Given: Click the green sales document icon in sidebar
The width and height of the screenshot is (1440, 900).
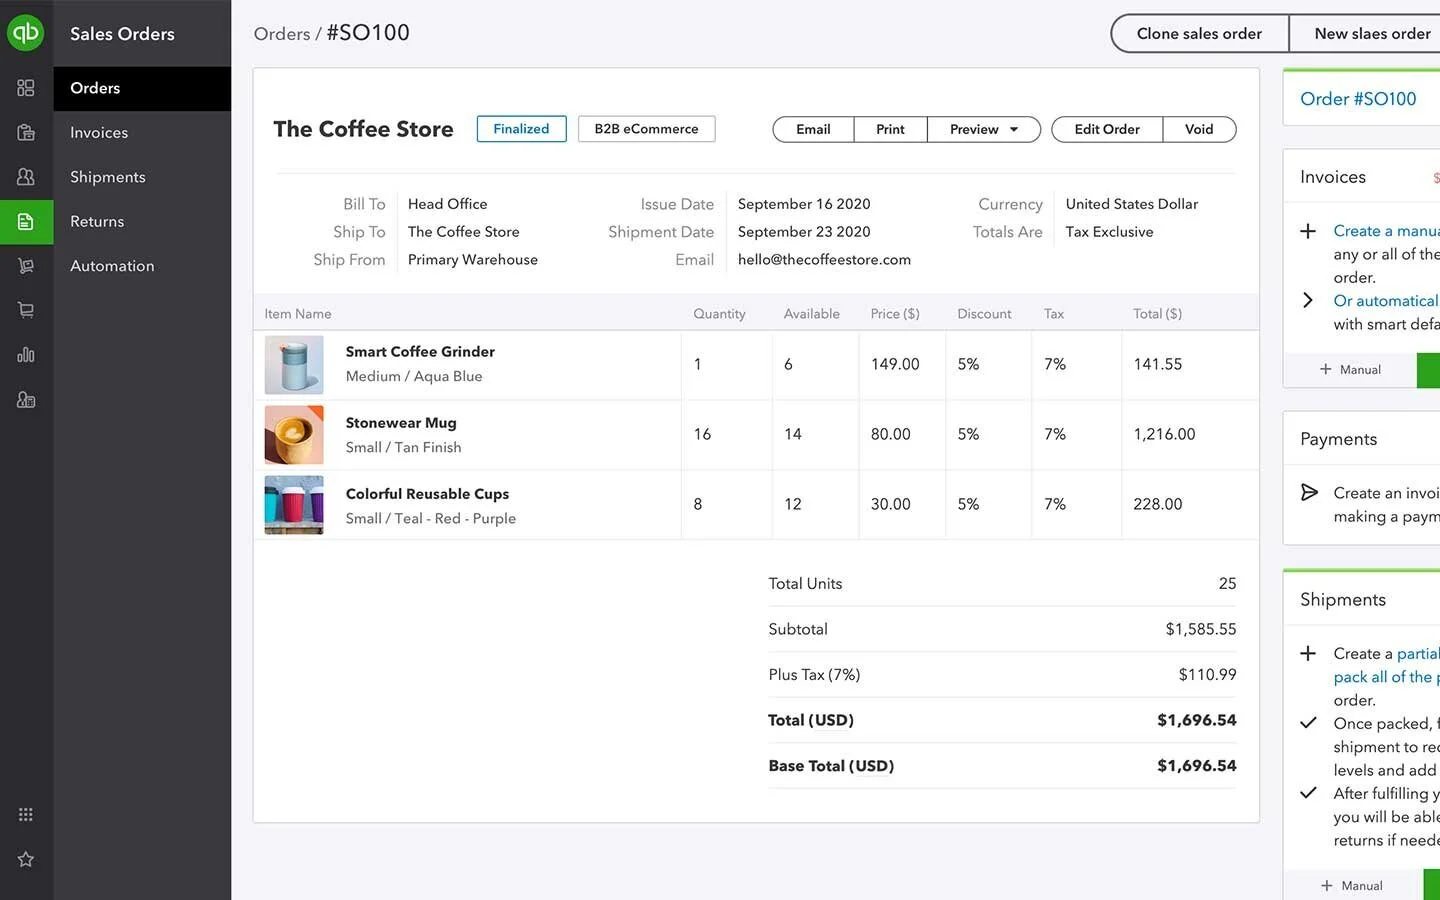Looking at the screenshot, I should click(x=26, y=221).
